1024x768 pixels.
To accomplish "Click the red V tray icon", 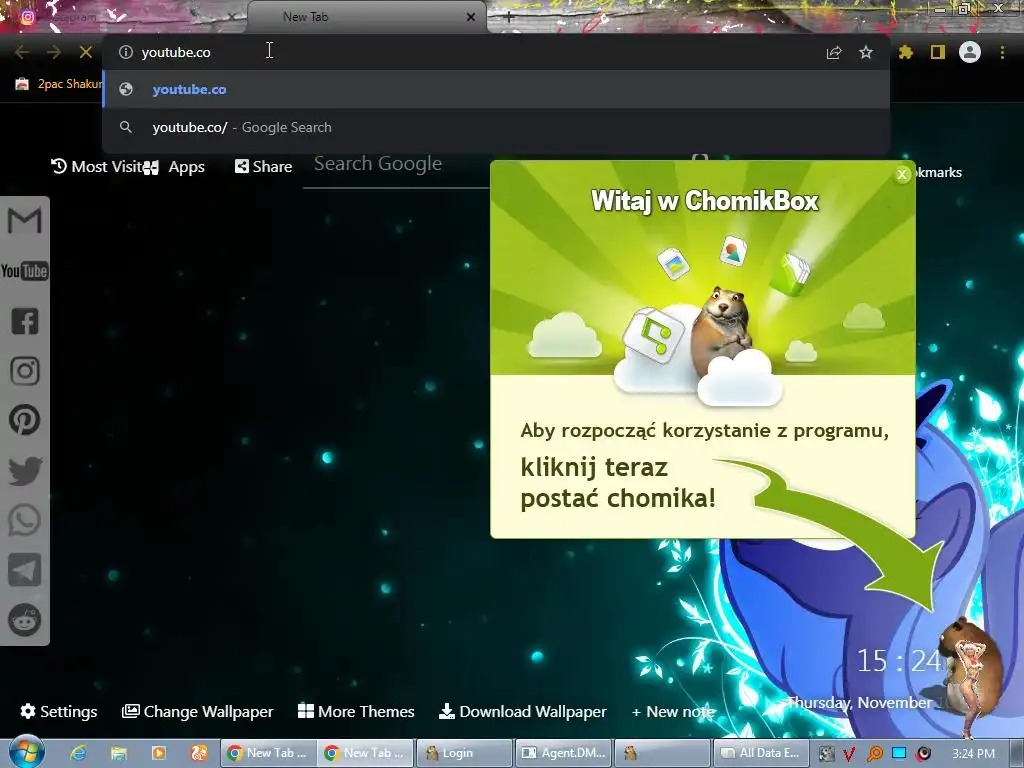I will click(x=849, y=754).
